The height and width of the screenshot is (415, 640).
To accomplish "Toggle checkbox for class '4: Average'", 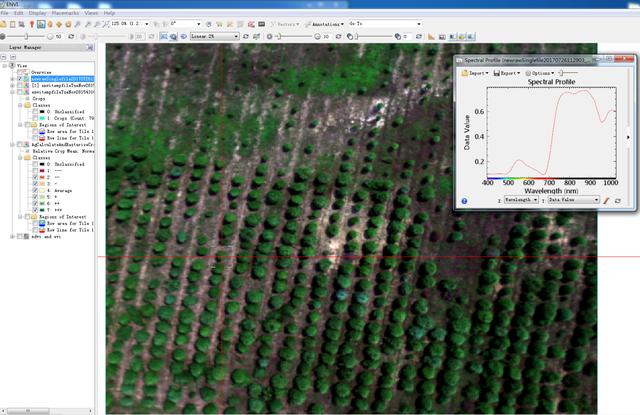I will tap(37, 189).
